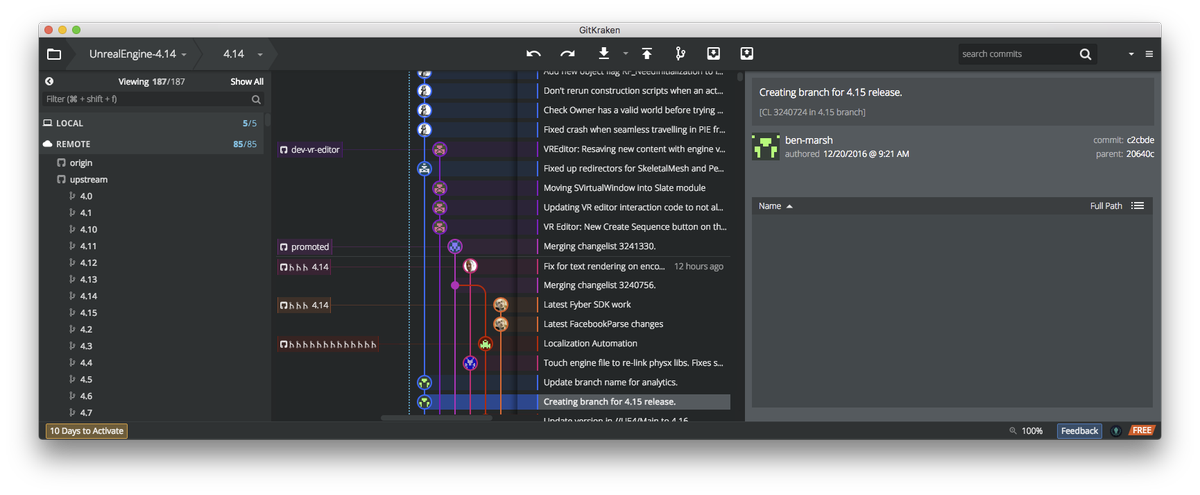Click the commit node for Localization Automation

[485, 343]
